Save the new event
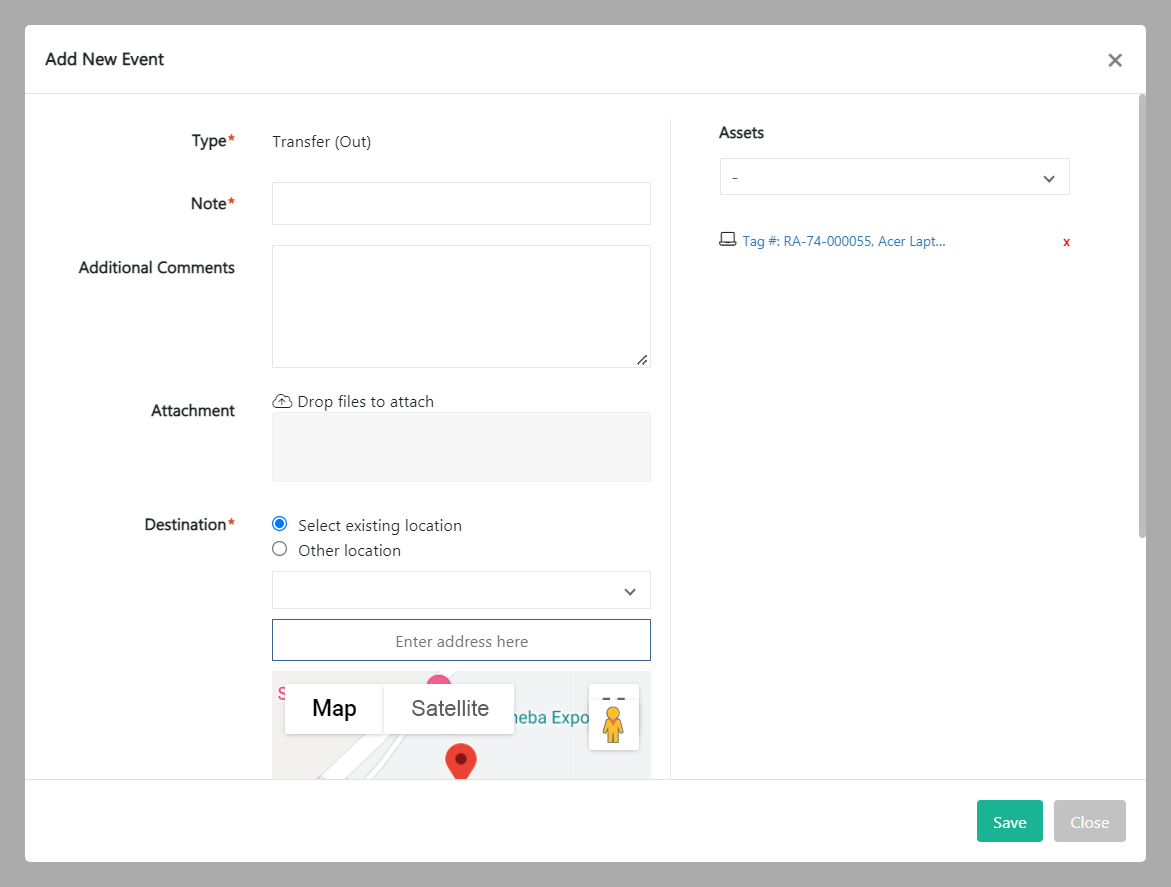Image resolution: width=1171 pixels, height=887 pixels. tap(1009, 821)
